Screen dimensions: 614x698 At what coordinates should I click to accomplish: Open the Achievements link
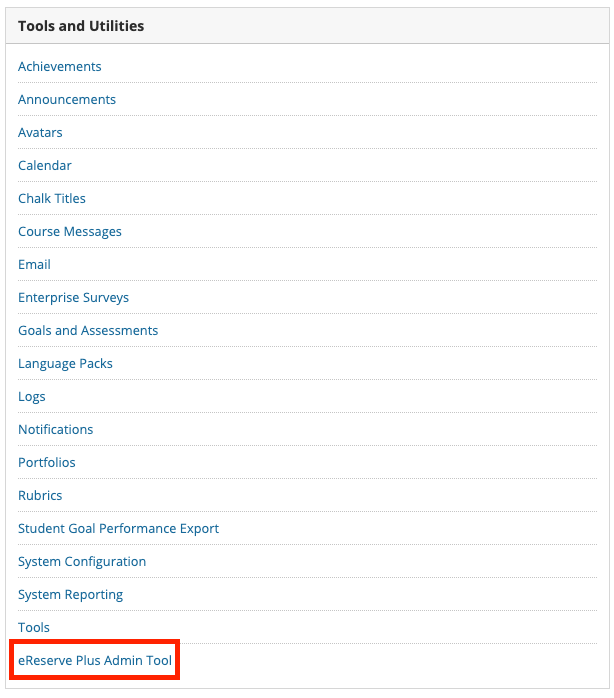click(x=59, y=66)
